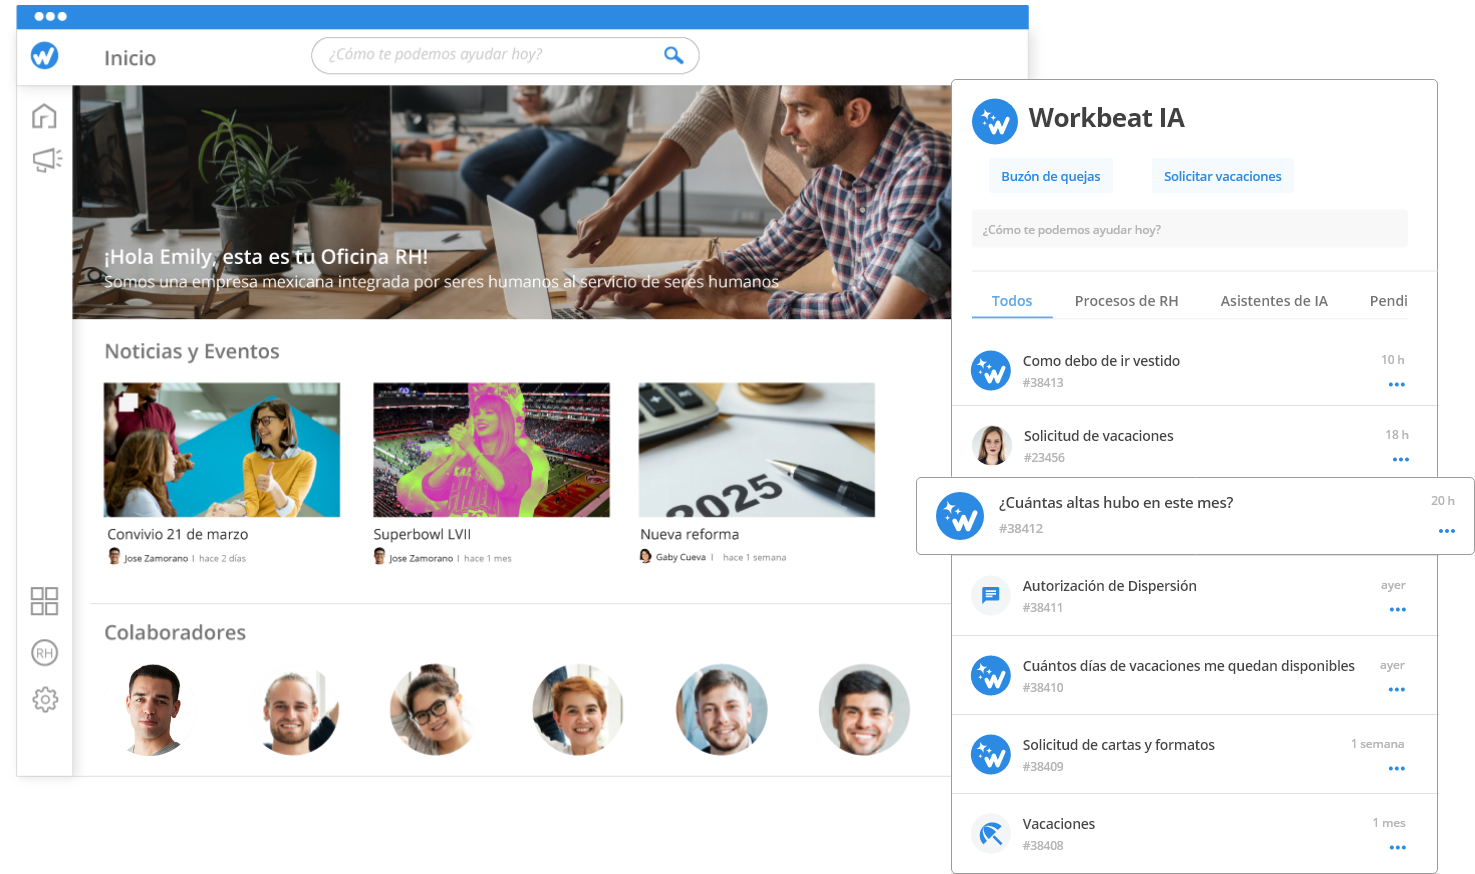Open Cuántos días de vacaciones me quedan disponibles
The width and height of the screenshot is (1475, 874).
click(x=1194, y=675)
